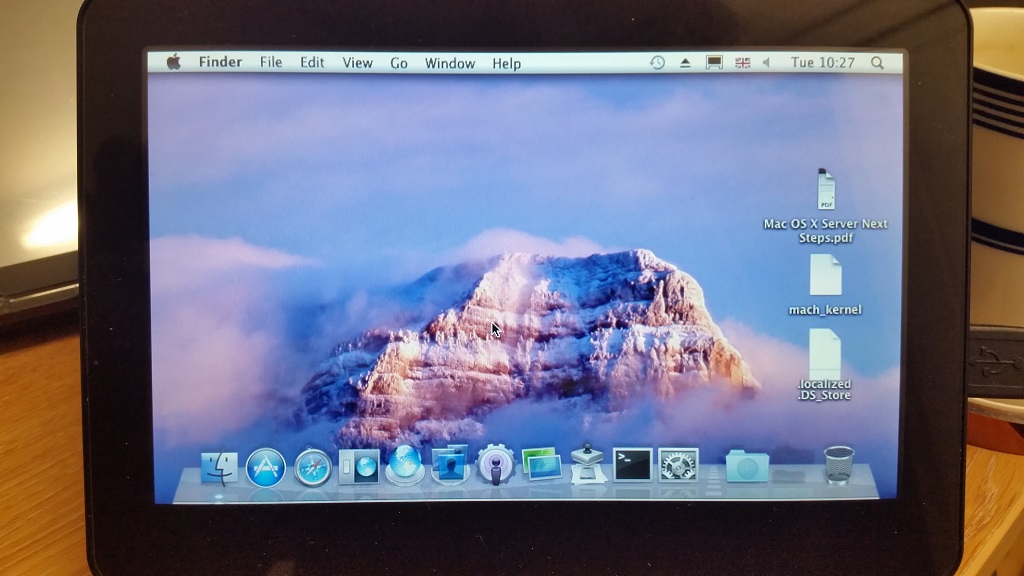Open the joystick-on-papers Dock icon
Screen dimensions: 1024x576
(x=588, y=464)
